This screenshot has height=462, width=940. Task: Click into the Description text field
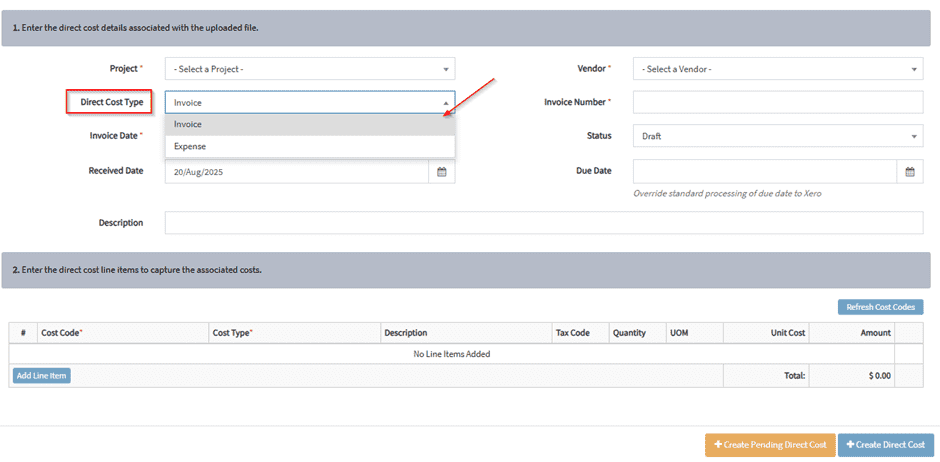[x=544, y=223]
